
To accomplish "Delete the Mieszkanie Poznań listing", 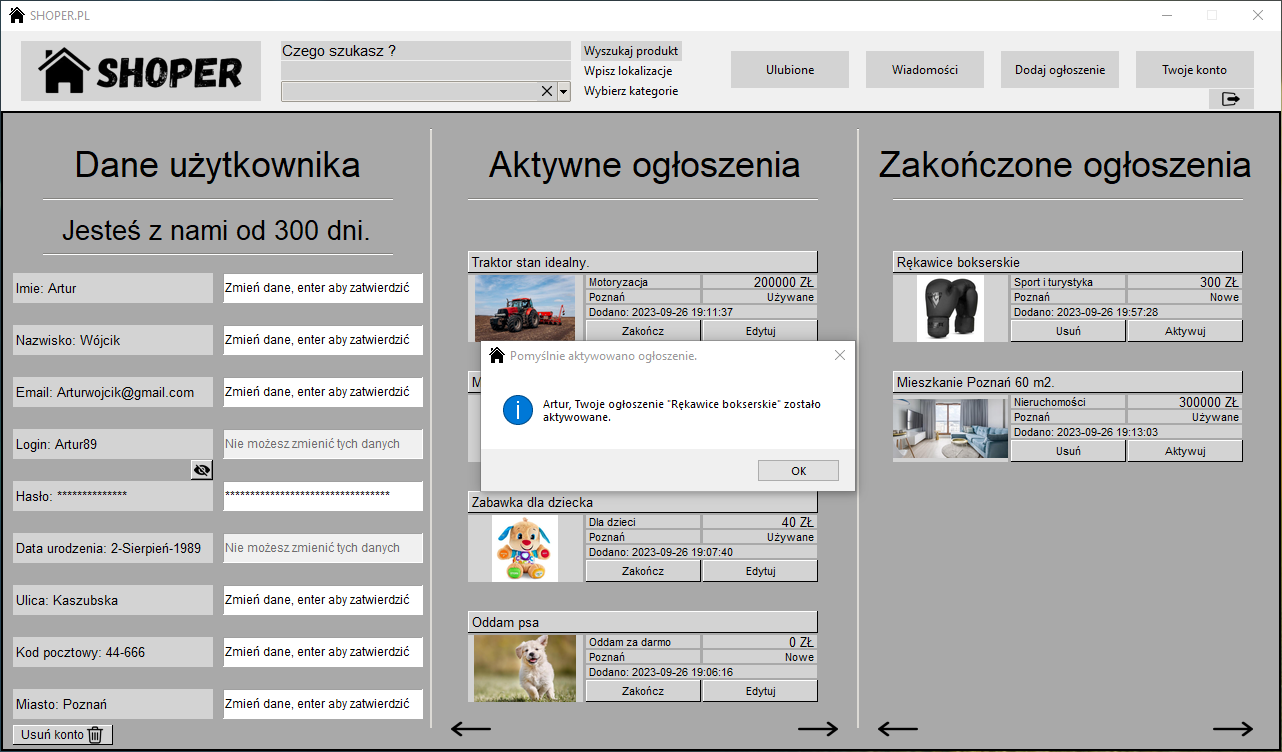I will (x=1068, y=451).
